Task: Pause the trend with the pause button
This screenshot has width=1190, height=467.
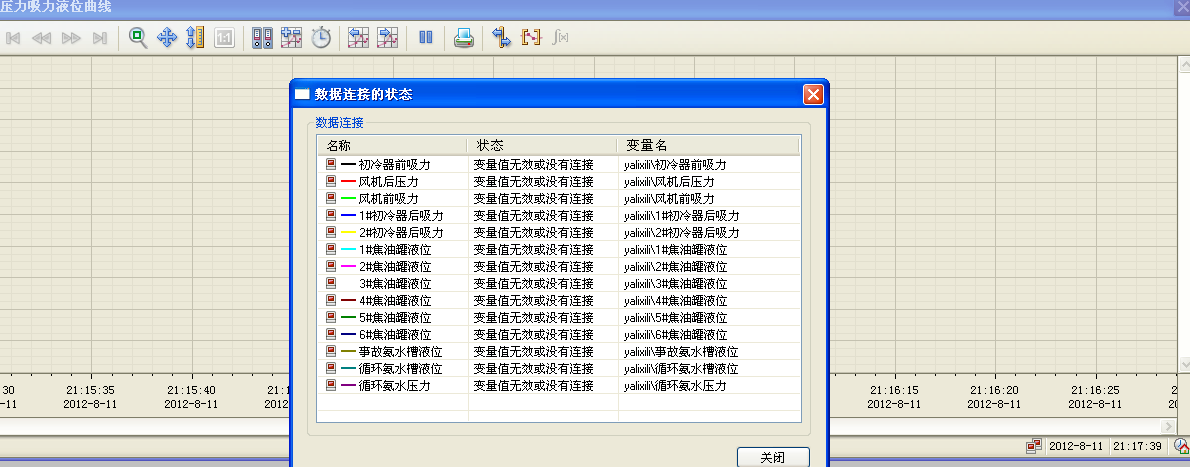Action: pos(425,38)
